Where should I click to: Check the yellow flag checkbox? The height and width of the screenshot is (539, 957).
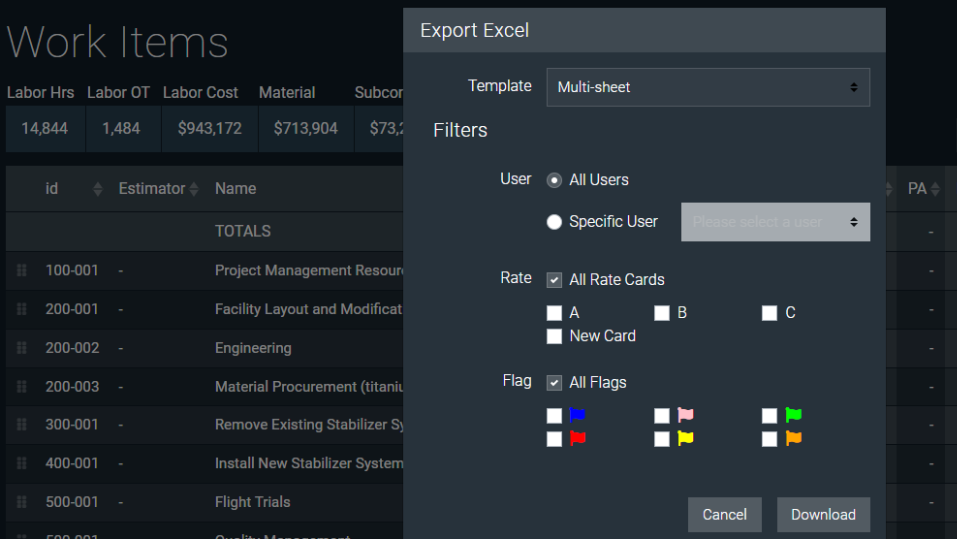click(662, 439)
